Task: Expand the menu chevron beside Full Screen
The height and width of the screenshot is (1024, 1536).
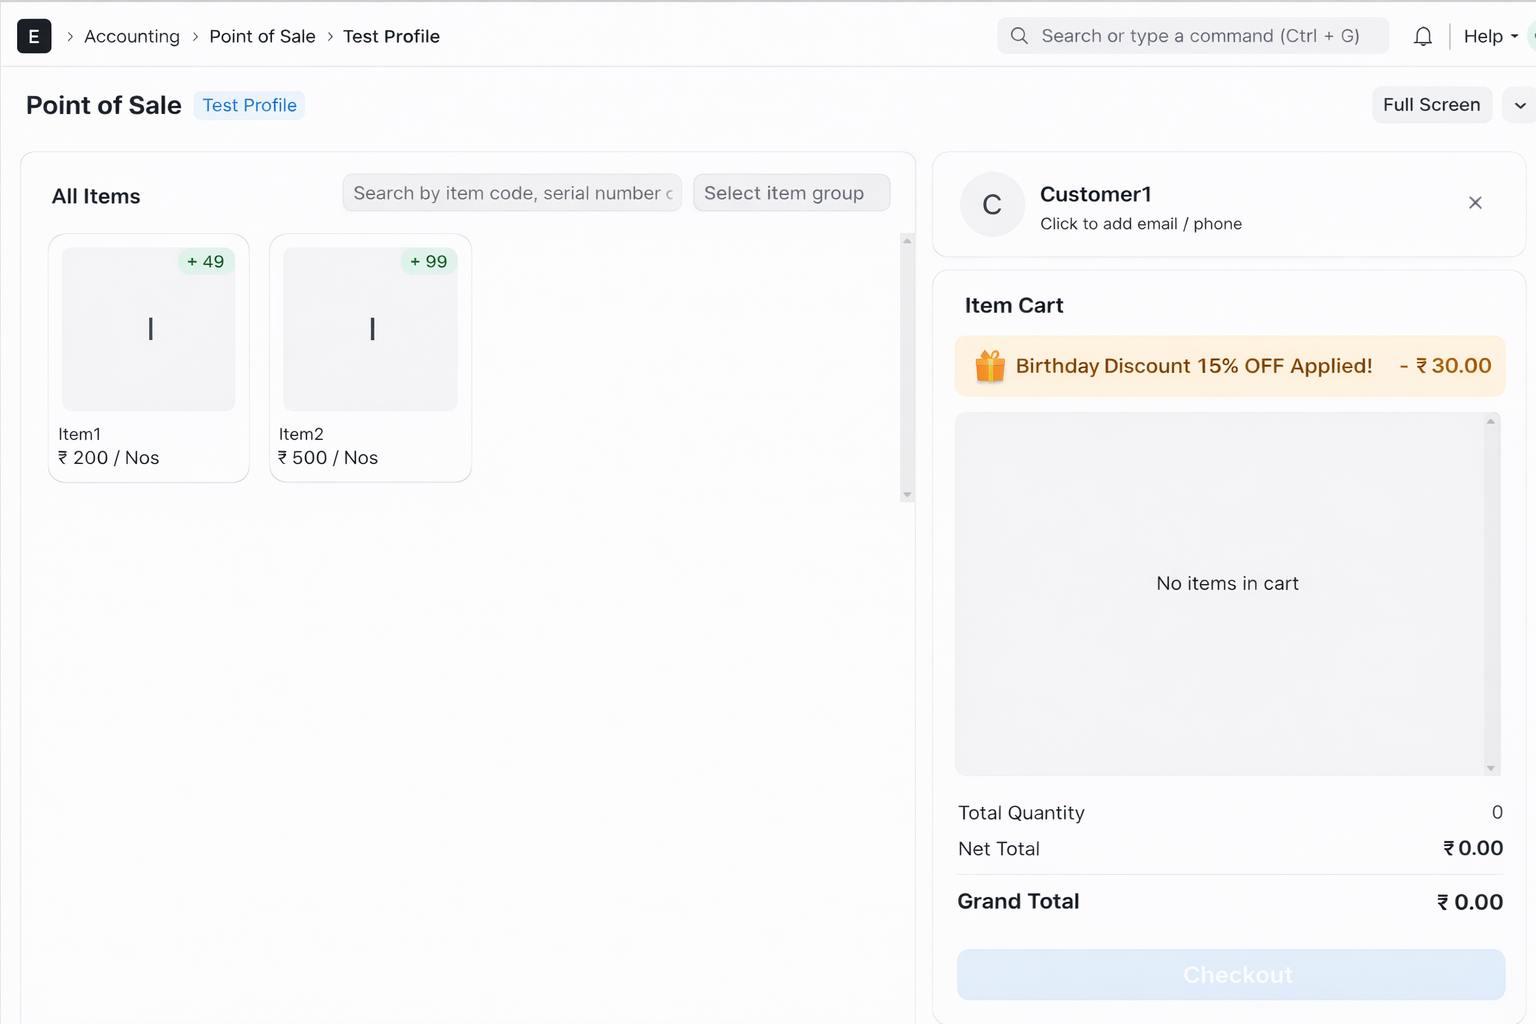Action: click(x=1520, y=105)
